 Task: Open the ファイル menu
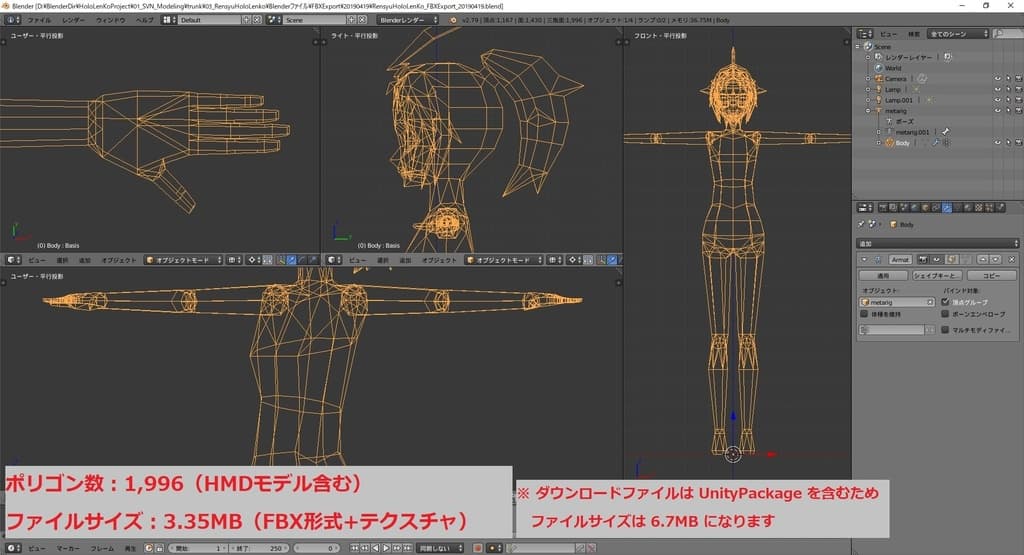tap(40, 20)
